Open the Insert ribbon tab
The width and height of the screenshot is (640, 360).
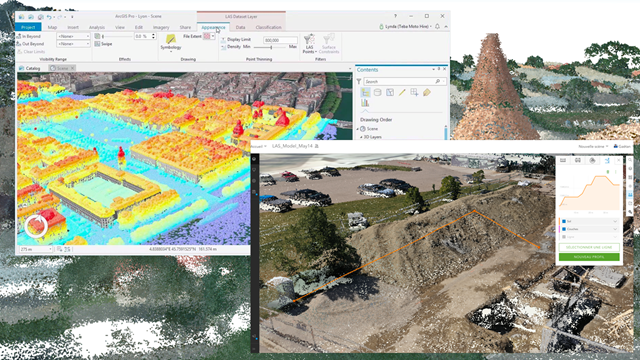tap(73, 27)
